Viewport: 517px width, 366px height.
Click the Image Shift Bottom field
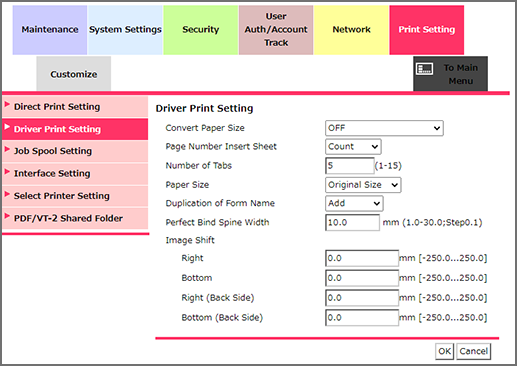pyautogui.click(x=362, y=278)
